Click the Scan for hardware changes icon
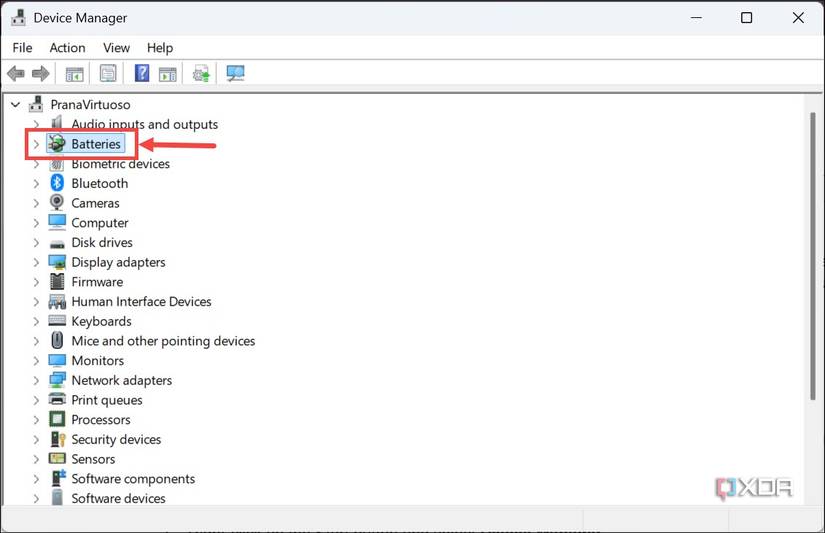Screen dimensions: 825x533 click(235, 73)
